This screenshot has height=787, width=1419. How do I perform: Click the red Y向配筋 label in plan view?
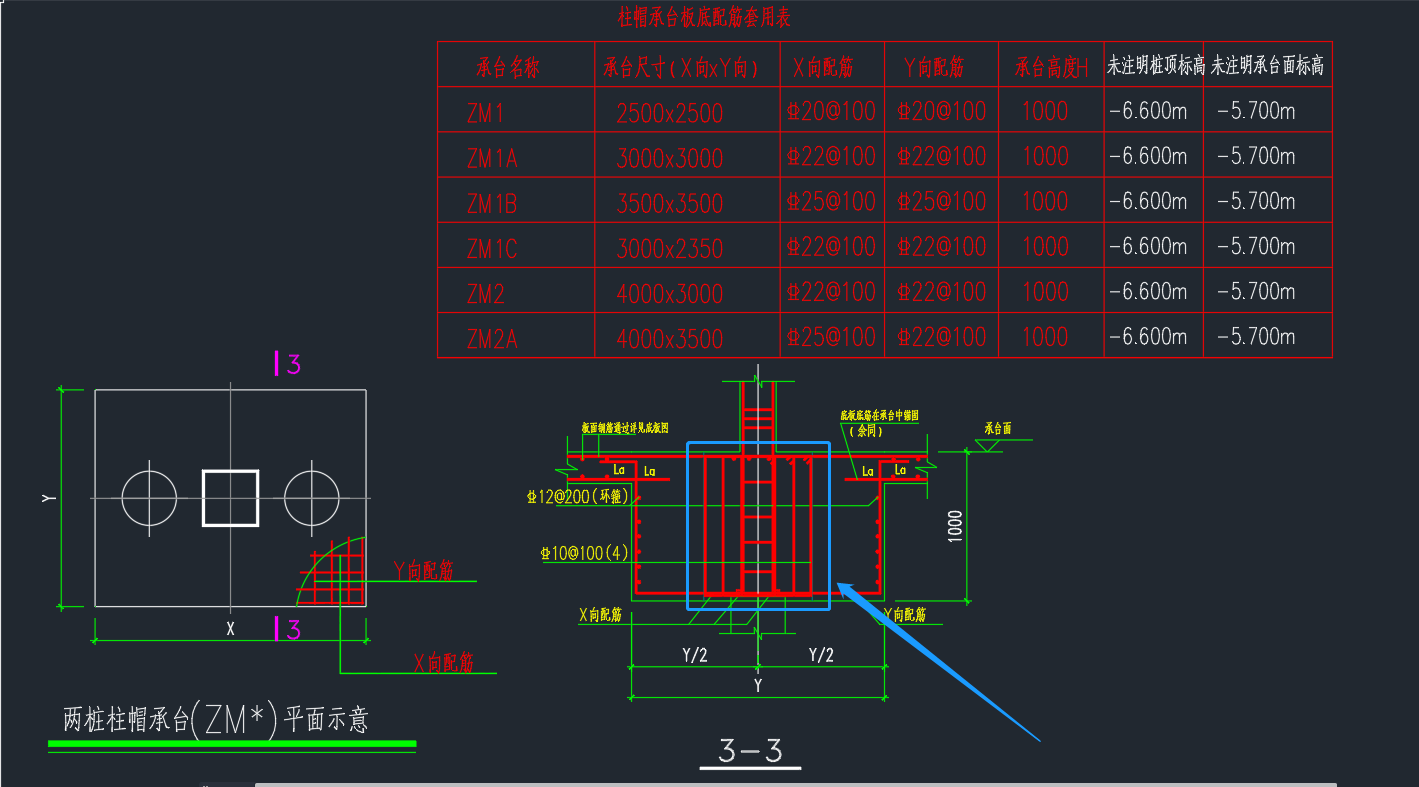tap(423, 571)
